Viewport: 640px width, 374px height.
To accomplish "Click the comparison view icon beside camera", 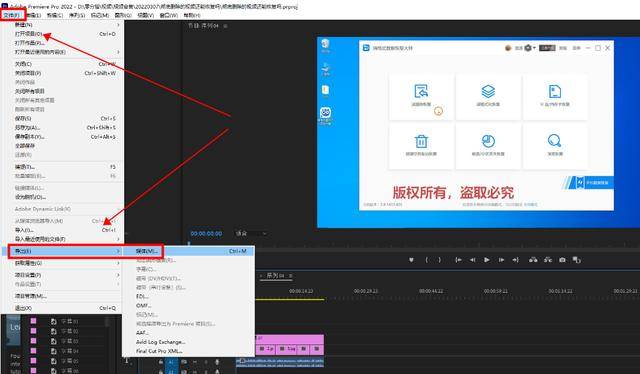I will (577, 260).
